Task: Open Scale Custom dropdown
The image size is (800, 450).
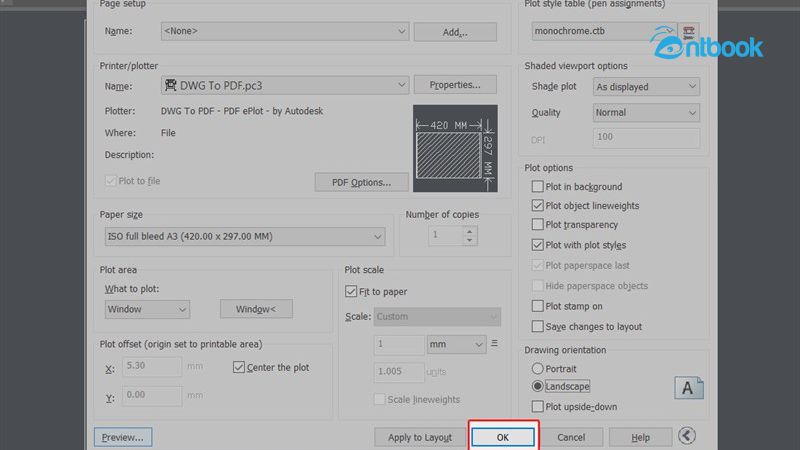Action: 437,316
